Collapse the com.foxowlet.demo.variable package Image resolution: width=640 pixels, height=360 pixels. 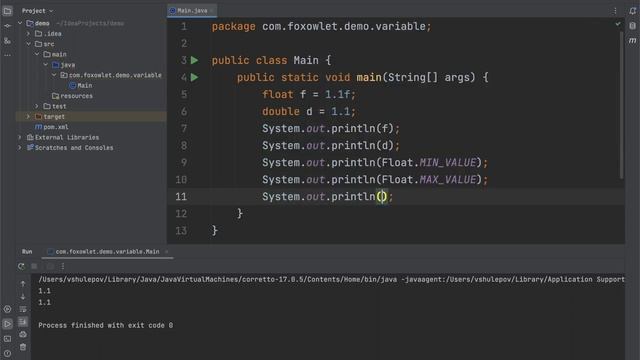click(54, 75)
